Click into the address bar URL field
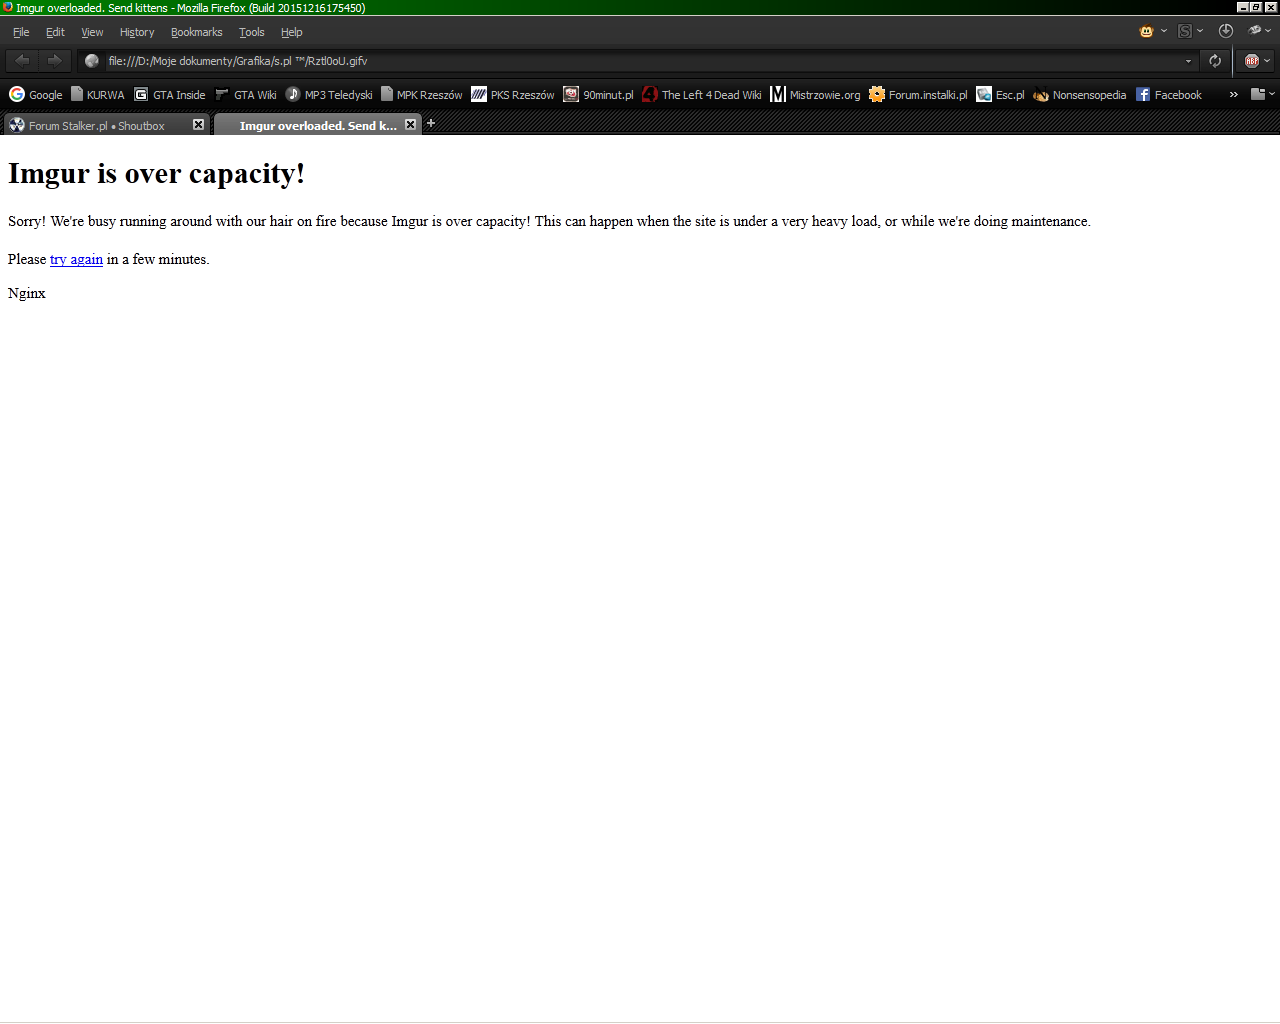The image size is (1280, 1024). click(640, 61)
